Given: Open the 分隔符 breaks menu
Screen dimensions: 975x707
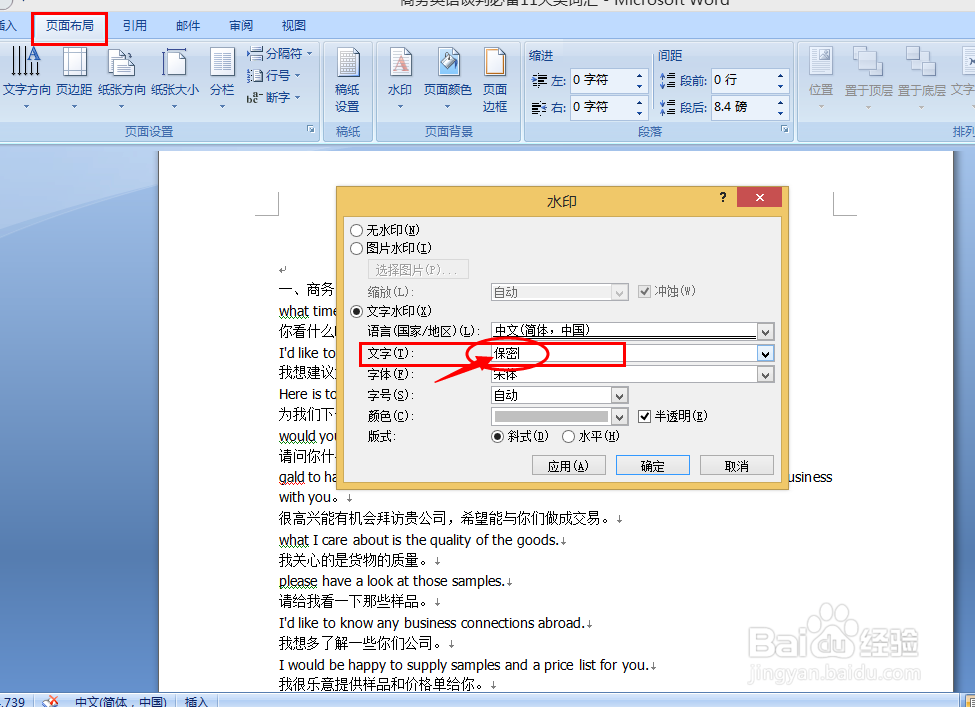Looking at the screenshot, I should pyautogui.click(x=279, y=54).
